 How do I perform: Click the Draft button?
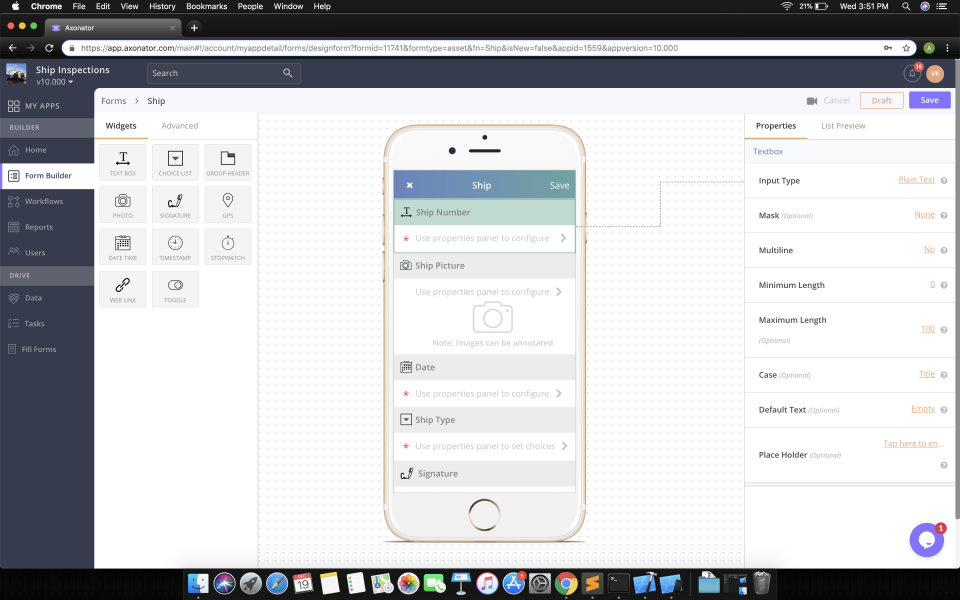pyautogui.click(x=881, y=100)
